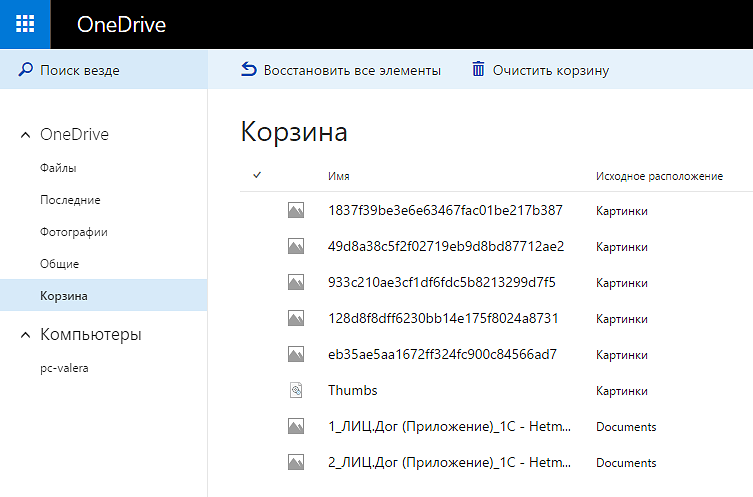Image resolution: width=753 pixels, height=497 pixels.
Task: Select file name 933c210ae3cf1df6fdc5b8213299d7f5
Action: pyautogui.click(x=442, y=282)
